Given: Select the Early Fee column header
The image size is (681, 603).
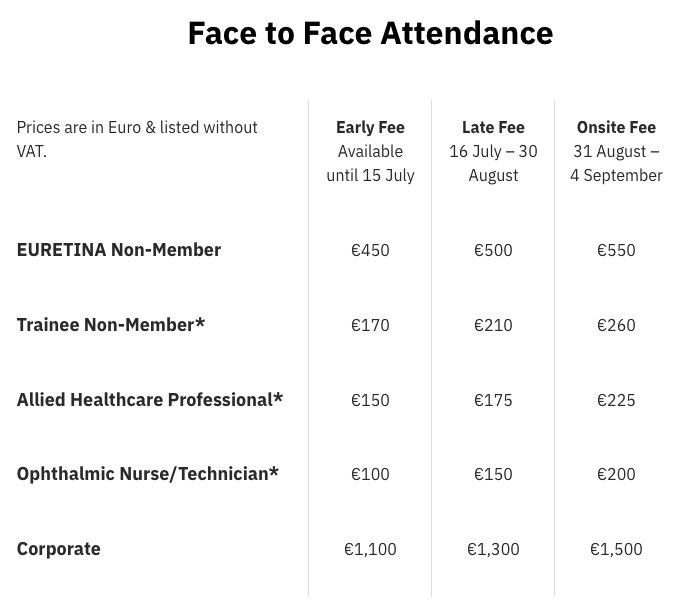Looking at the screenshot, I should [370, 127].
